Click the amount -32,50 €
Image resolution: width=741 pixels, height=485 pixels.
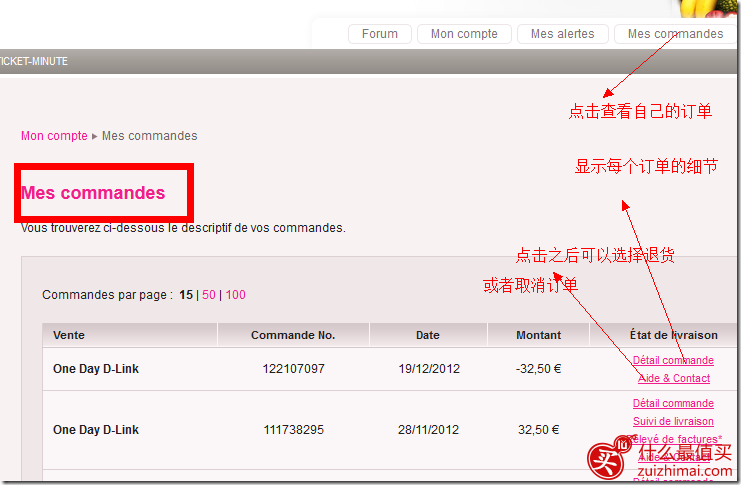(538, 369)
